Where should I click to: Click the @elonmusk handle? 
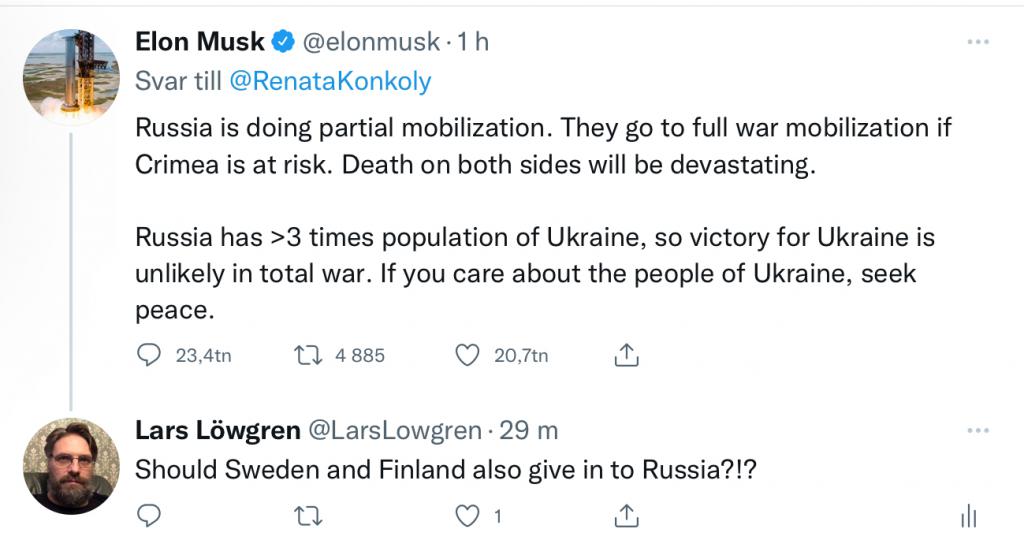click(x=372, y=42)
